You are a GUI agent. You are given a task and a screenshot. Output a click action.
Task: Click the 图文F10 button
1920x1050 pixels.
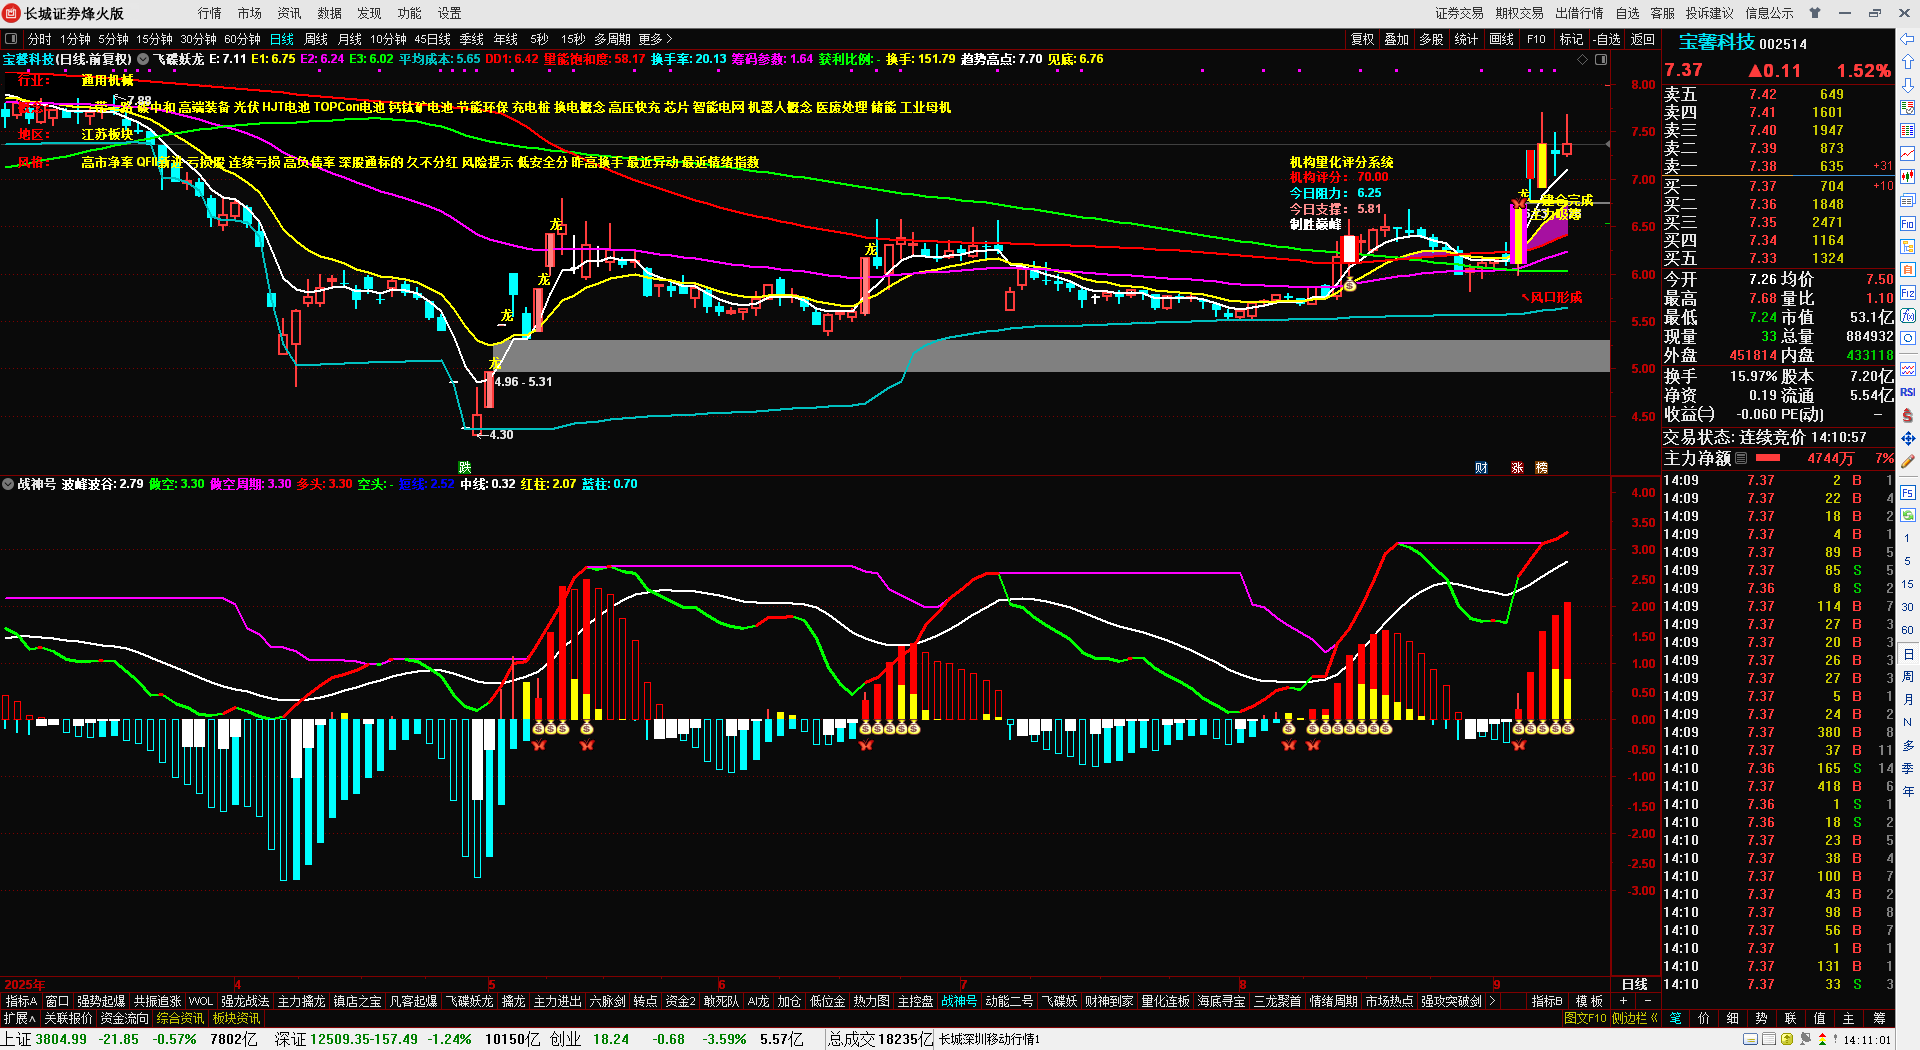pyautogui.click(x=1585, y=1018)
